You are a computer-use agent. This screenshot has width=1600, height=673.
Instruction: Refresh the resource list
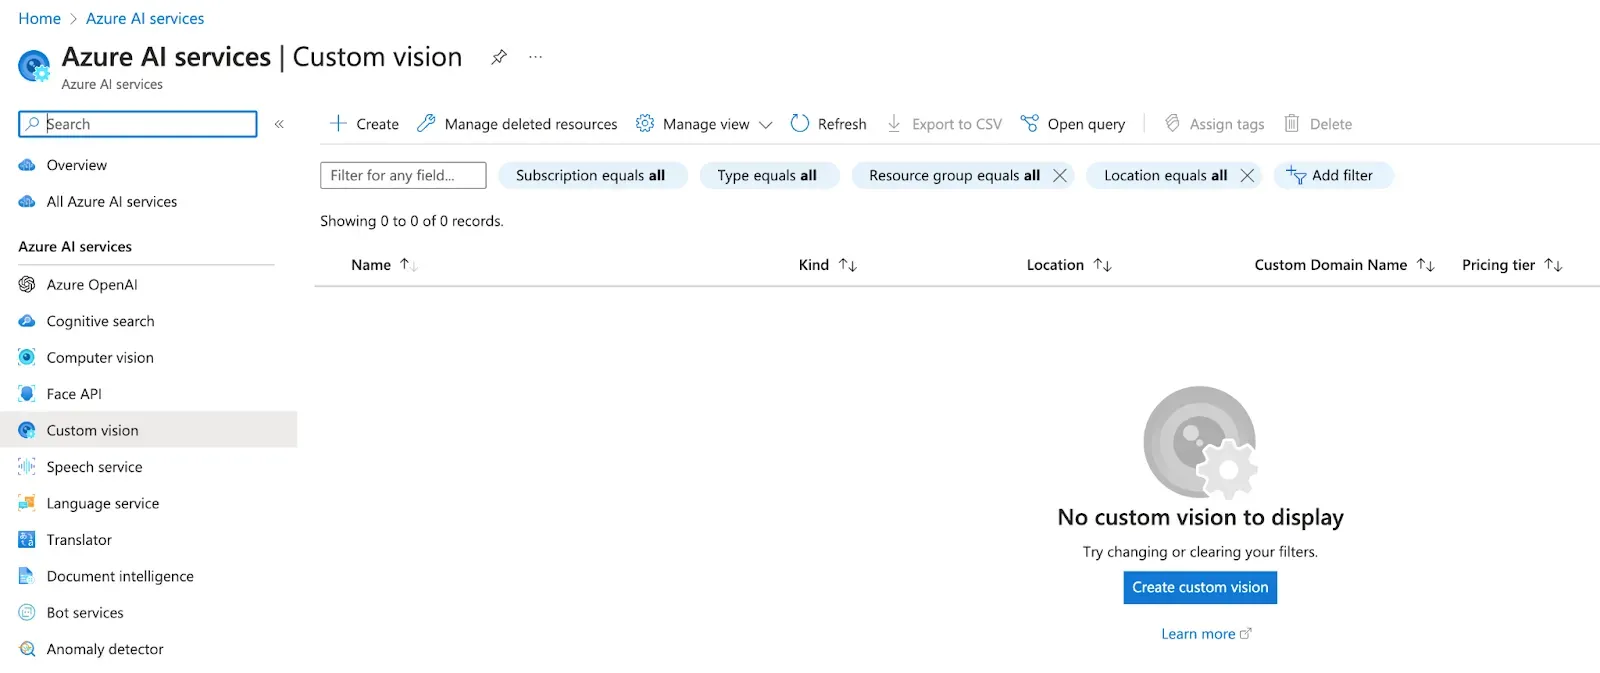pos(828,124)
